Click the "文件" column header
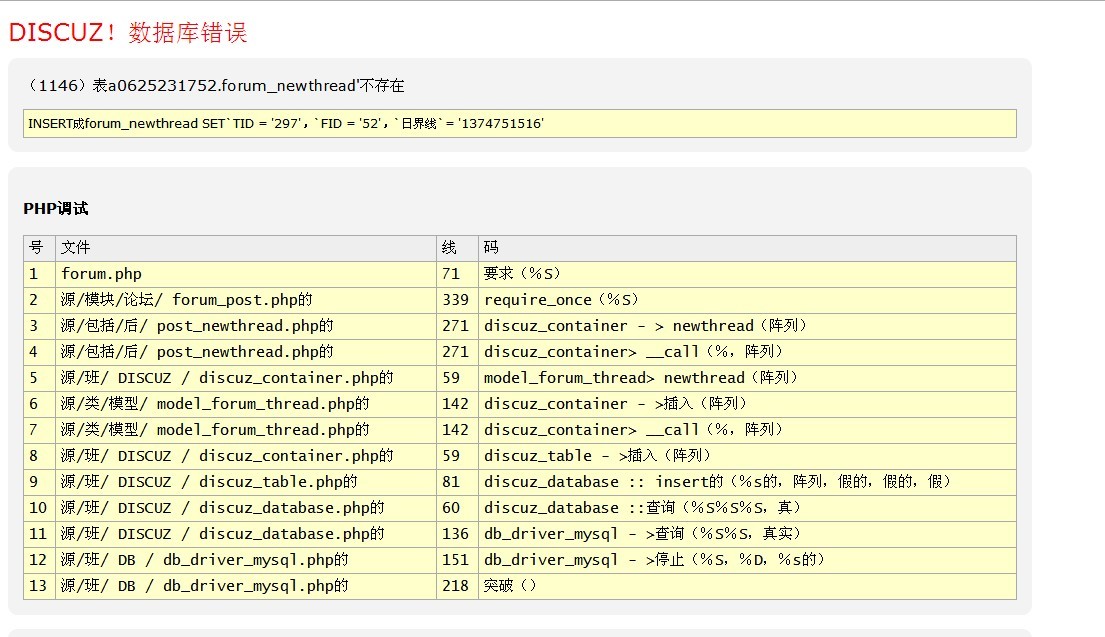 pyautogui.click(x=75, y=247)
